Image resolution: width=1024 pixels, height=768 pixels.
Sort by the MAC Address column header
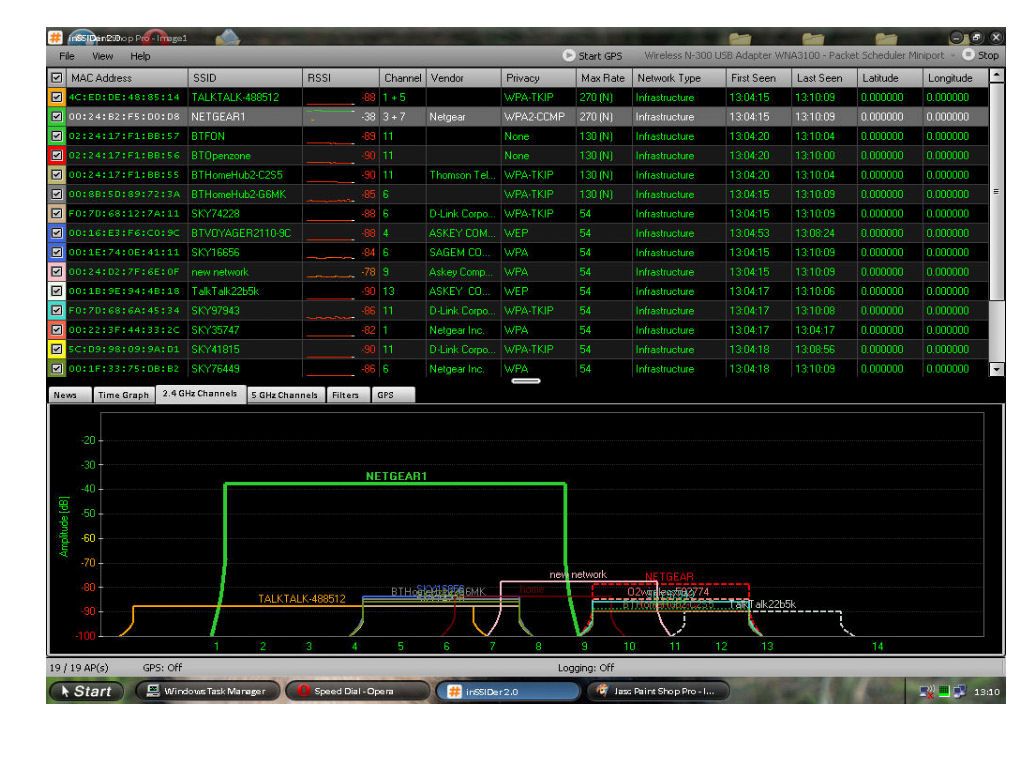[x=127, y=78]
